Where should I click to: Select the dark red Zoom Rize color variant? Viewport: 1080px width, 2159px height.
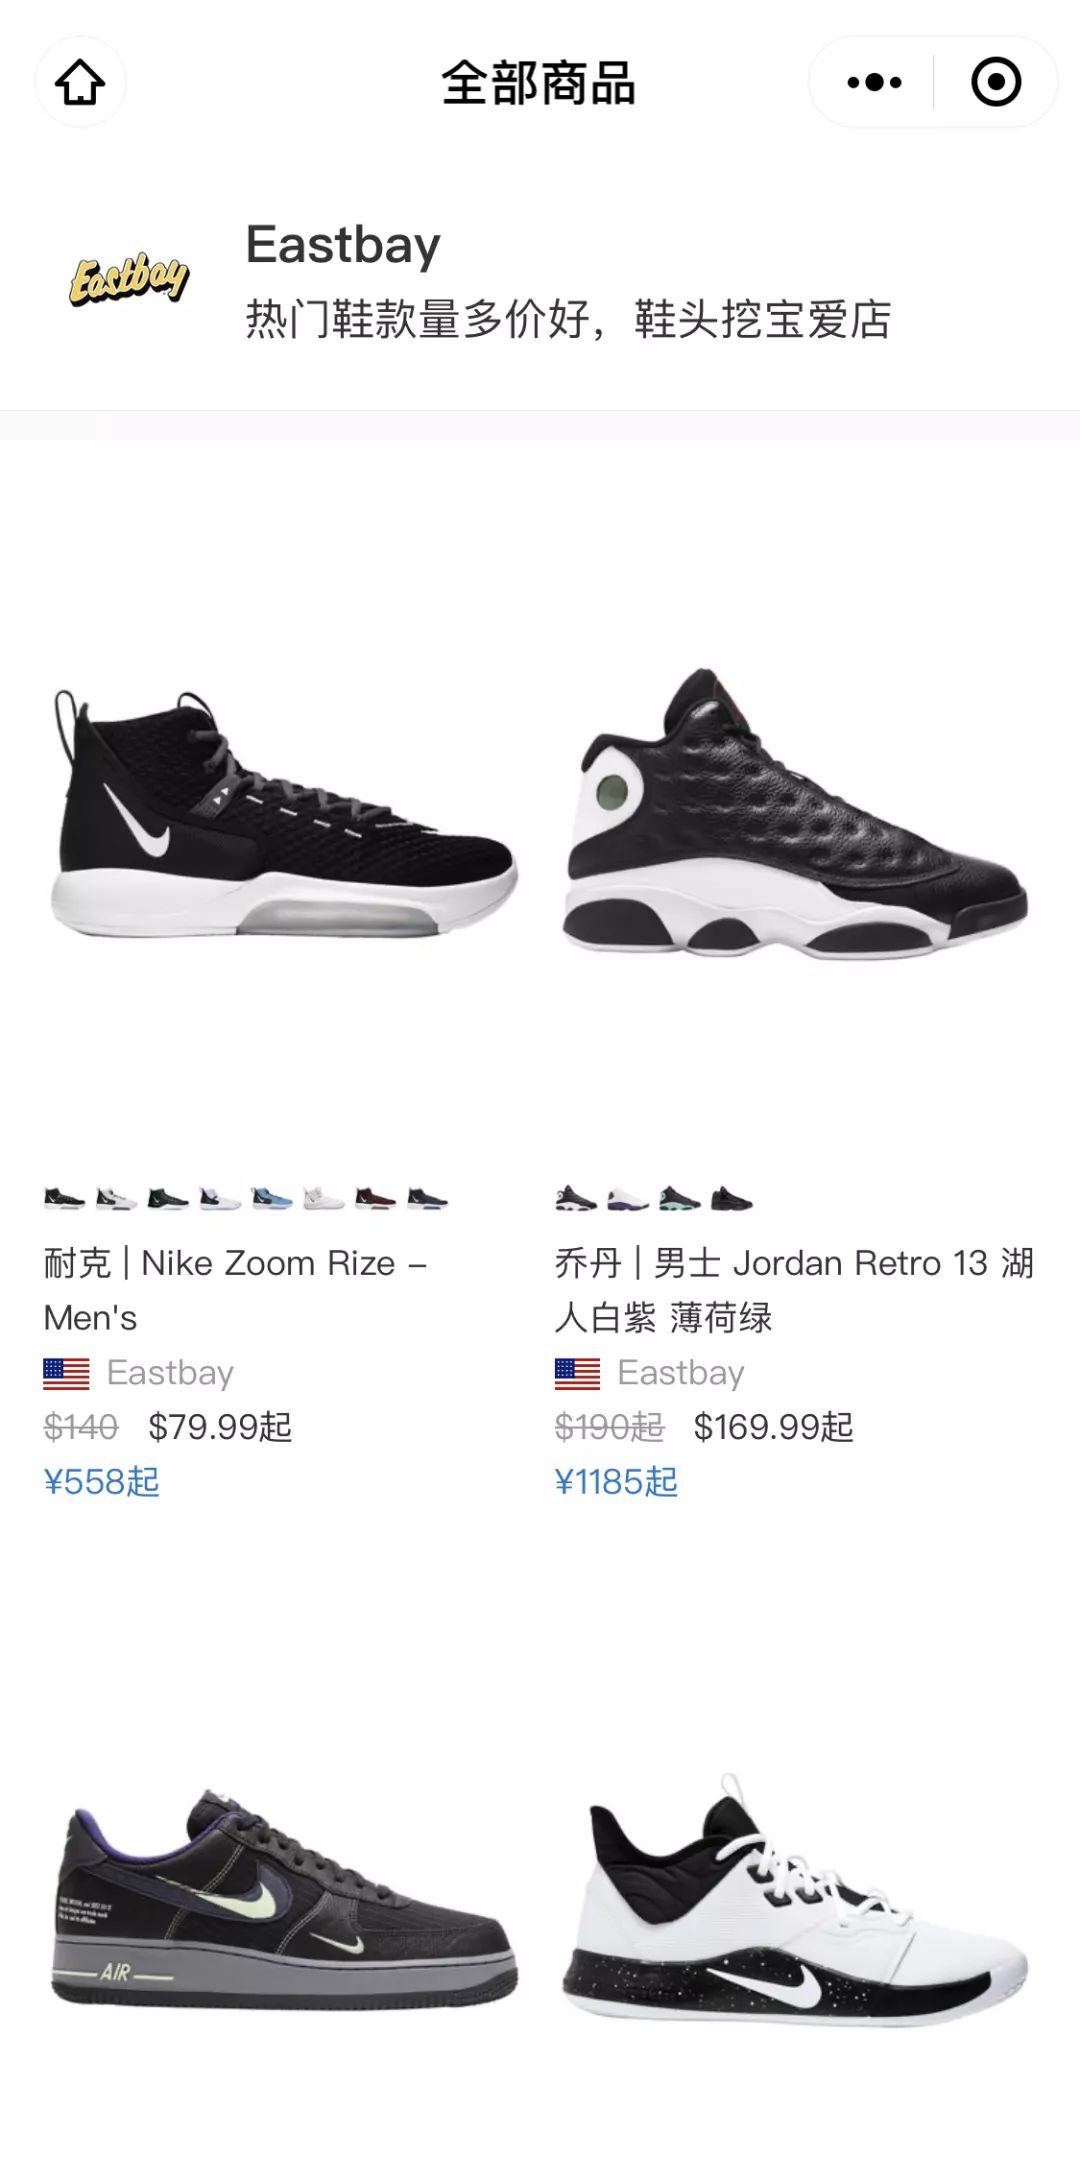point(375,1198)
